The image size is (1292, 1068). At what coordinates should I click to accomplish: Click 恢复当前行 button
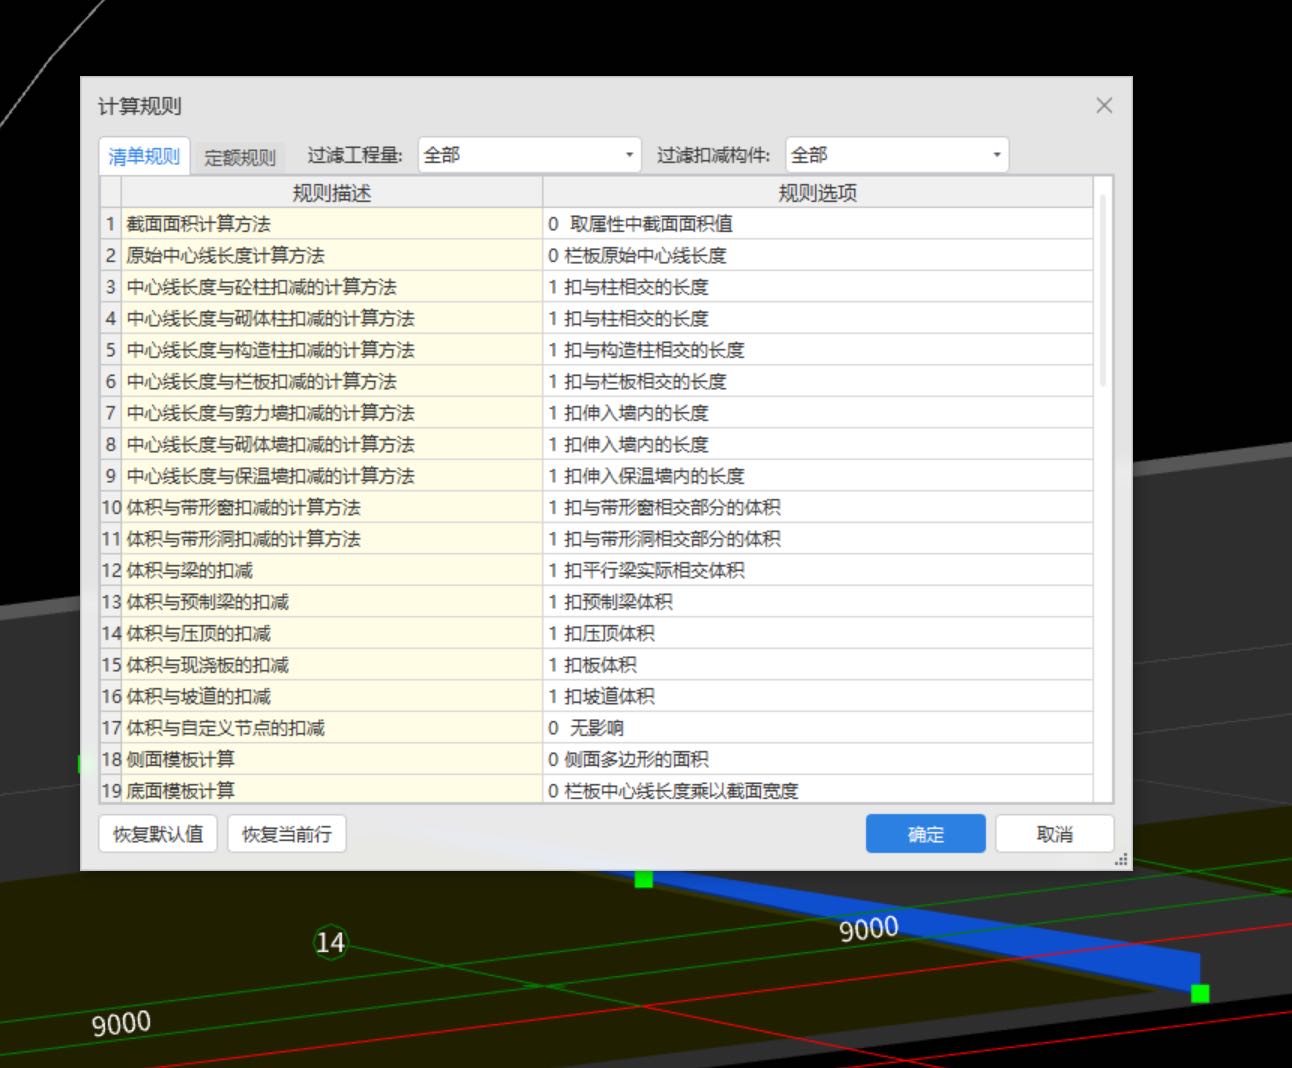pyautogui.click(x=287, y=834)
